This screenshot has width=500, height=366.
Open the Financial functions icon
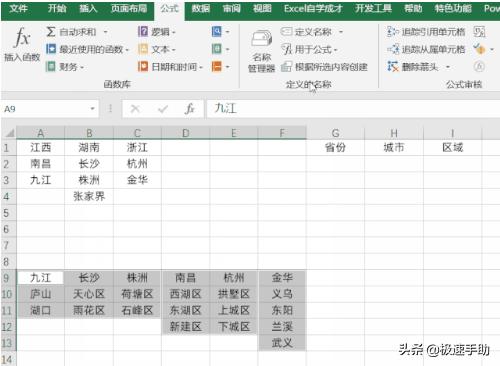(x=51, y=67)
